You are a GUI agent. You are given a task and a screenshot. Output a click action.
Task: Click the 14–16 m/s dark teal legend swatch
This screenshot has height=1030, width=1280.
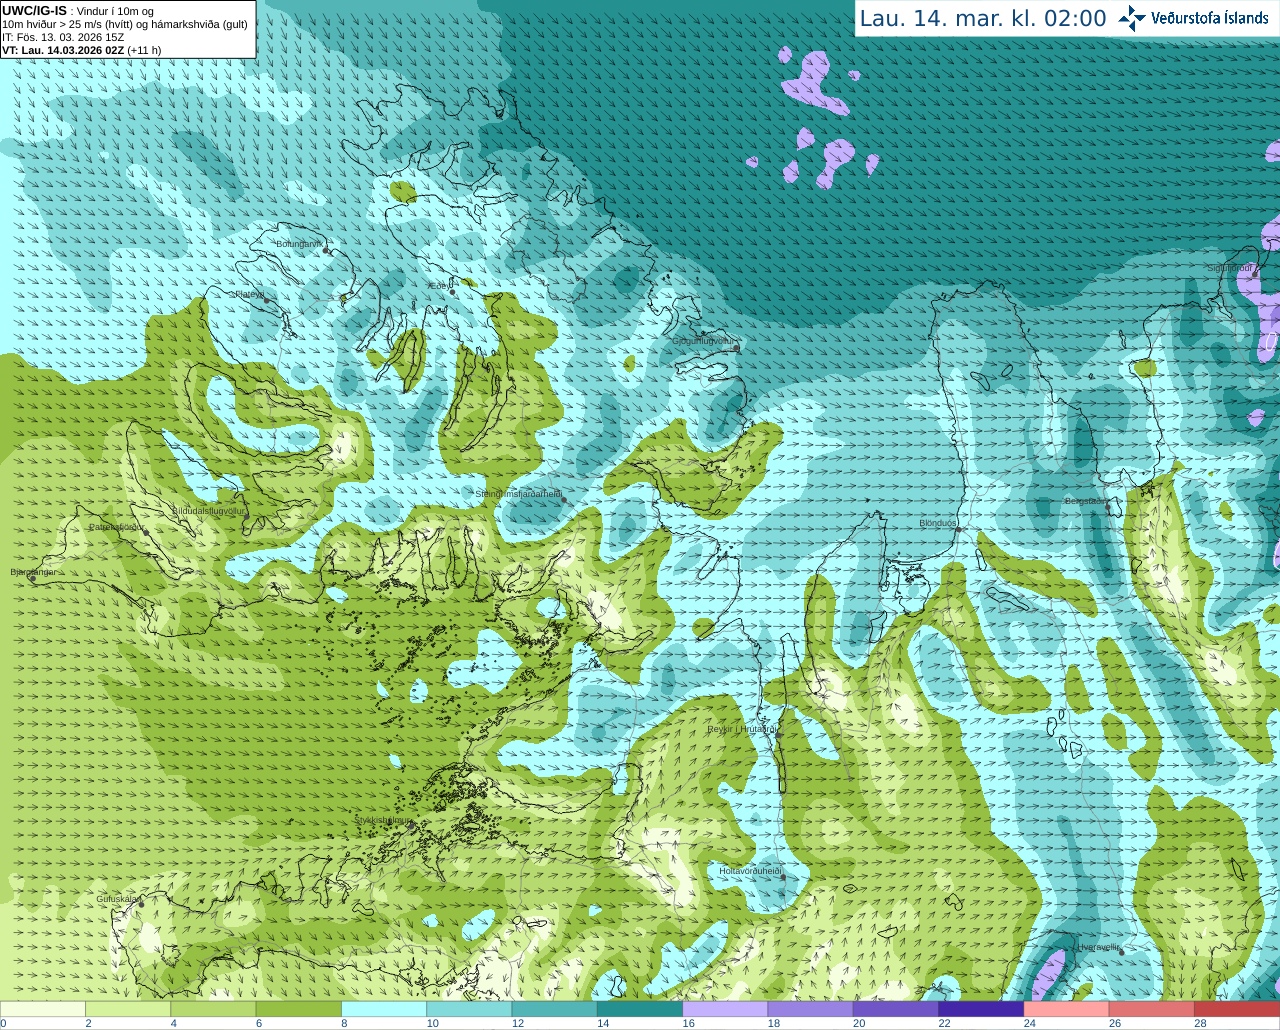(x=640, y=1009)
